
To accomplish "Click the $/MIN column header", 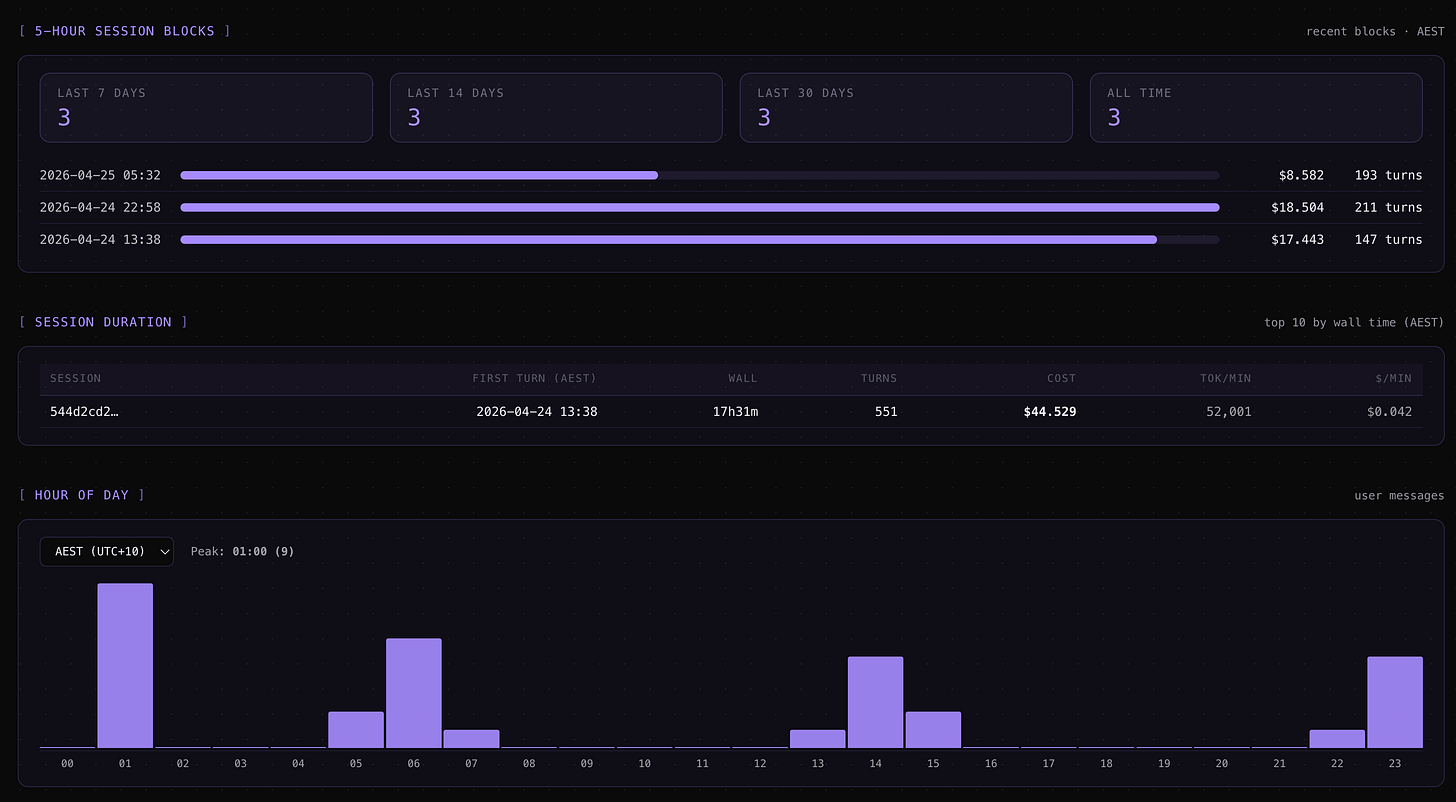I will tap(1394, 378).
